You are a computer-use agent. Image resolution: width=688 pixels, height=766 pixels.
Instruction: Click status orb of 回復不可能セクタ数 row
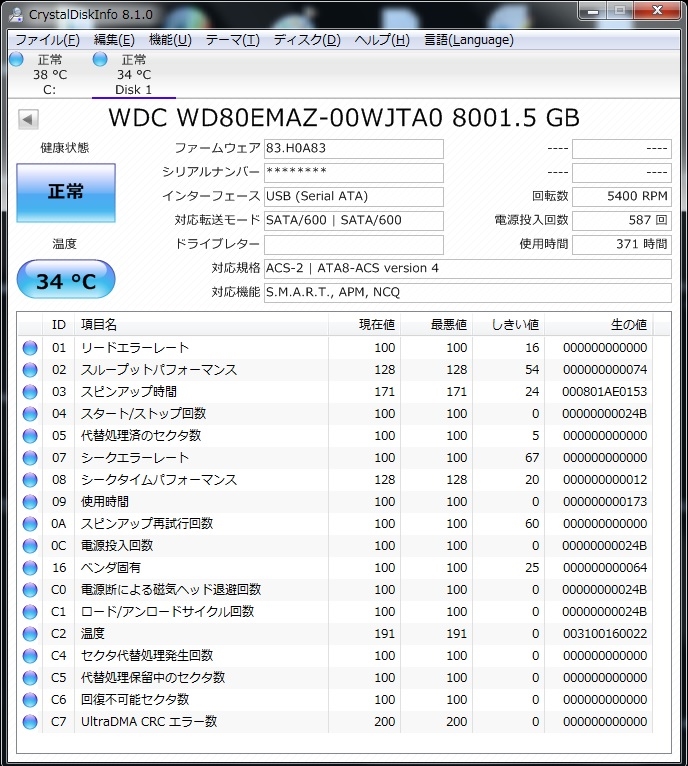click(30, 700)
